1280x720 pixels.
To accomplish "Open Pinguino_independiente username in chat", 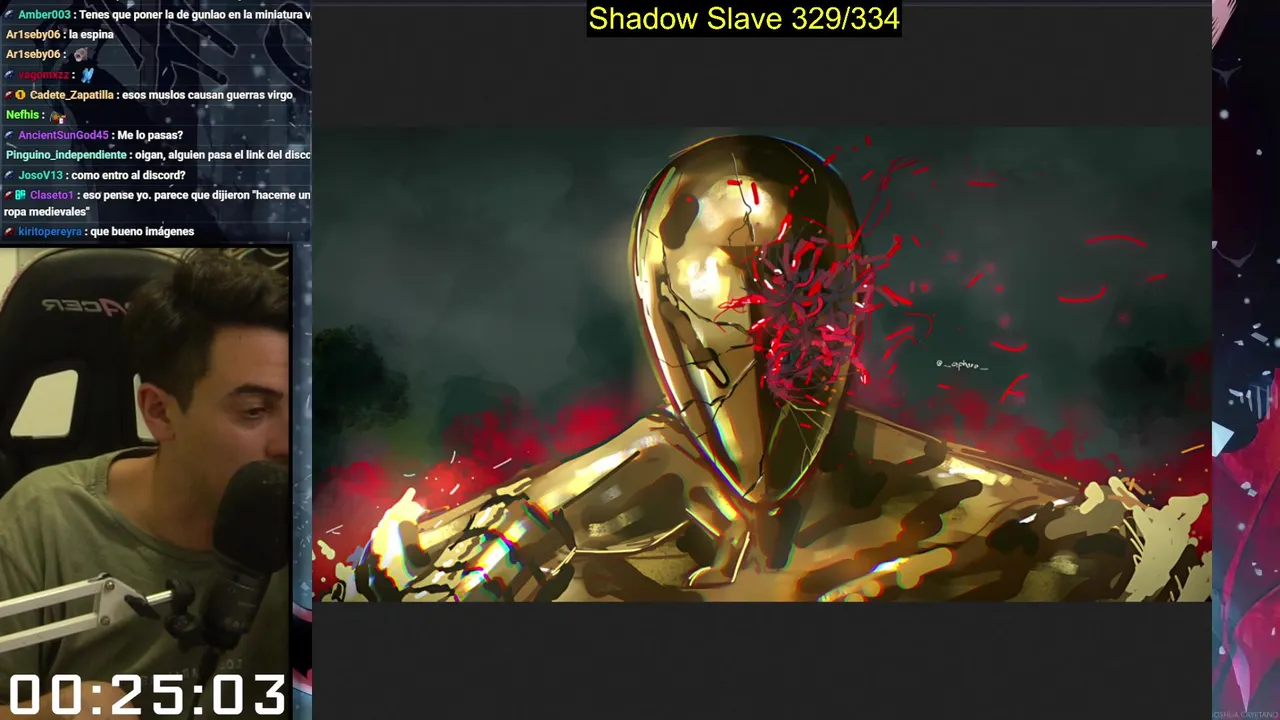I will click(x=66, y=155).
